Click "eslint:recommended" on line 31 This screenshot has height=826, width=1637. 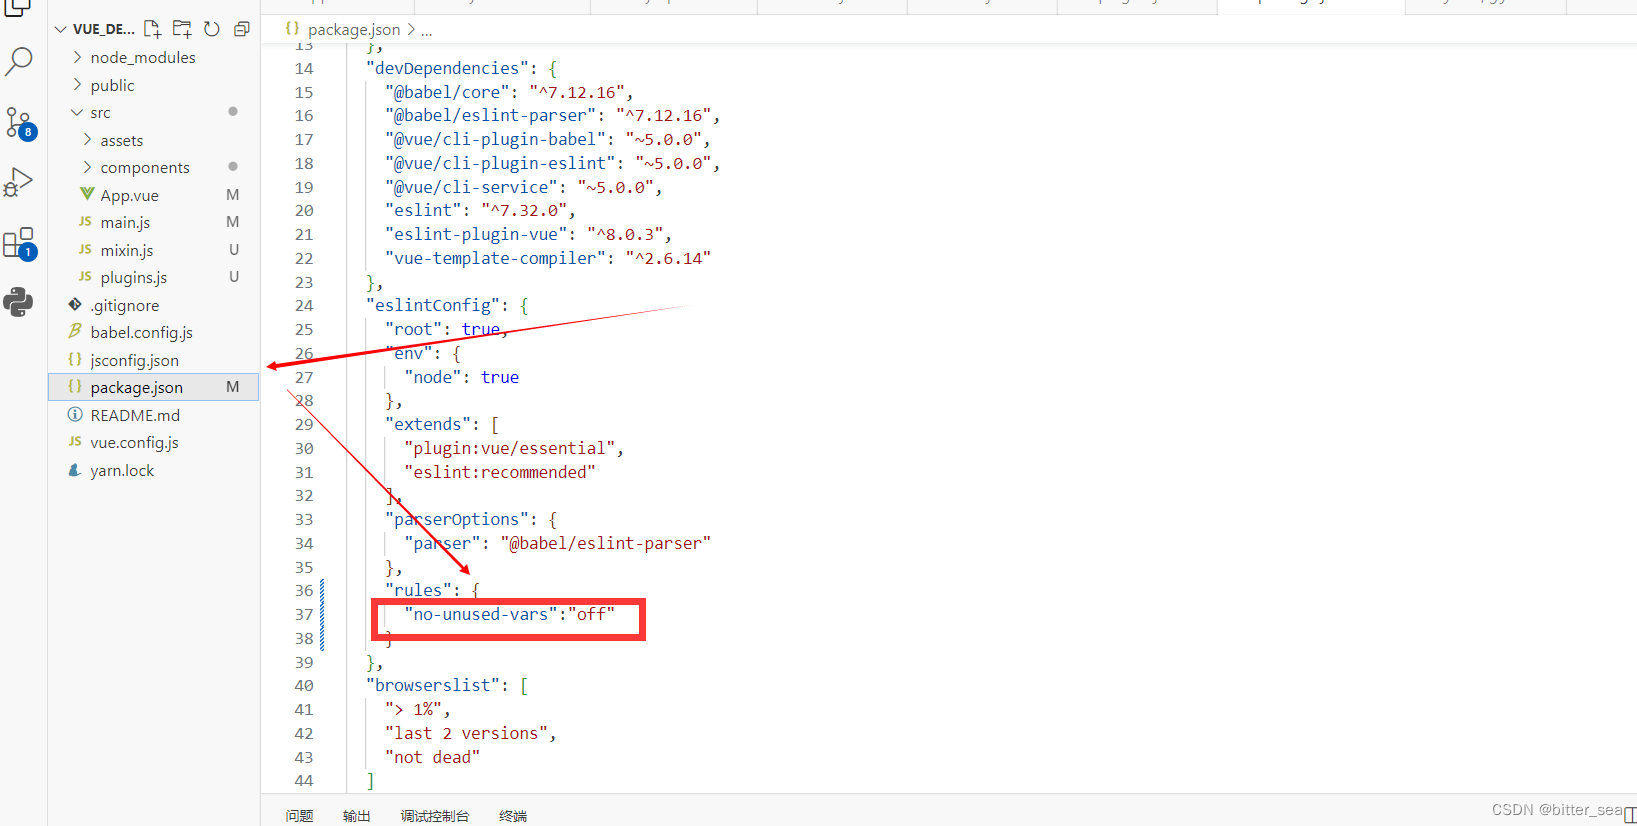(500, 472)
